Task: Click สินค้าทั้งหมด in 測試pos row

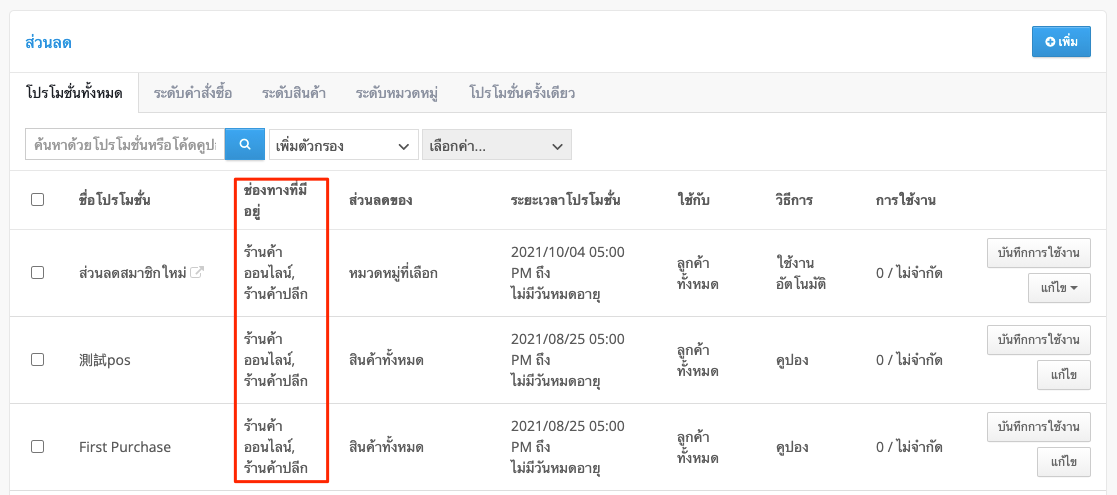Action: tap(386, 360)
